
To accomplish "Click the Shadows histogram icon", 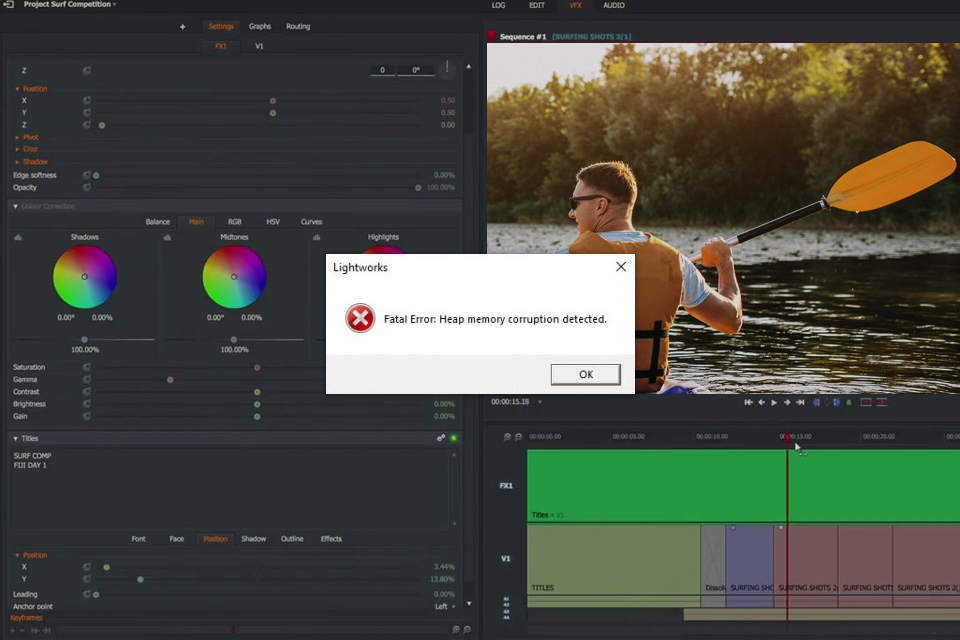I will pyautogui.click(x=18, y=237).
